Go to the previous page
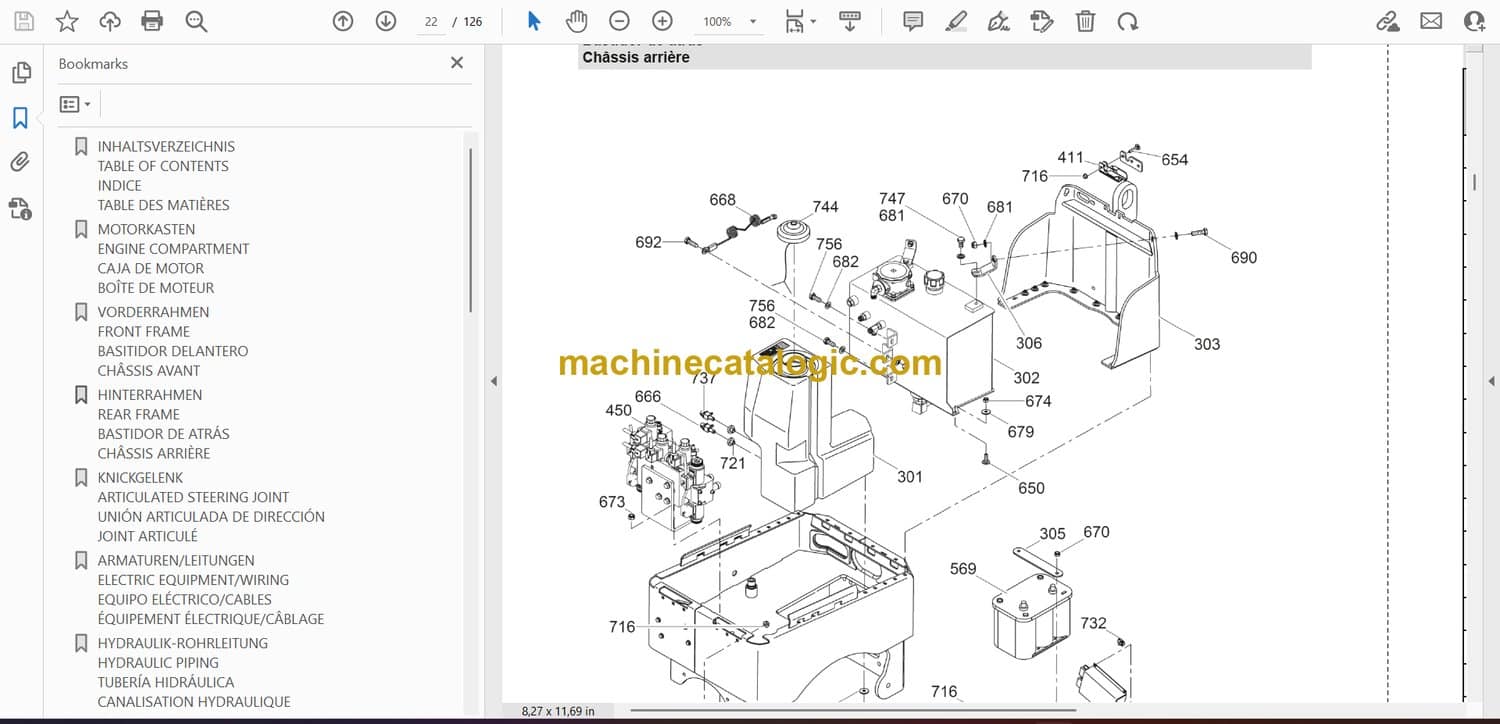This screenshot has height=724, width=1500. click(x=343, y=21)
